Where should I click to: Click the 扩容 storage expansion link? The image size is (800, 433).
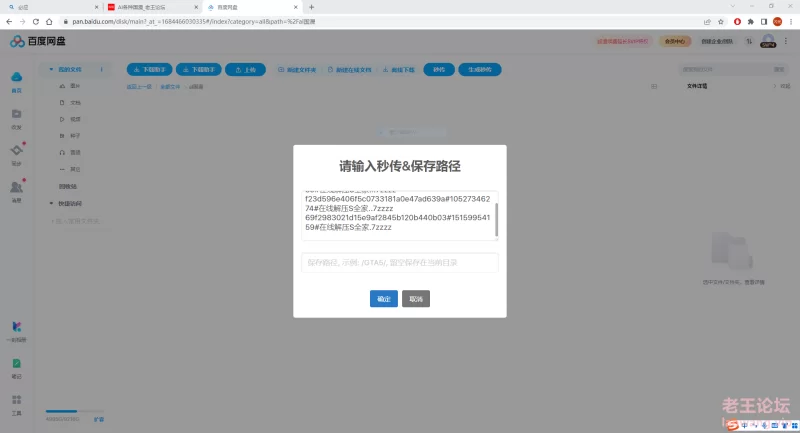pyautogui.click(x=98, y=419)
